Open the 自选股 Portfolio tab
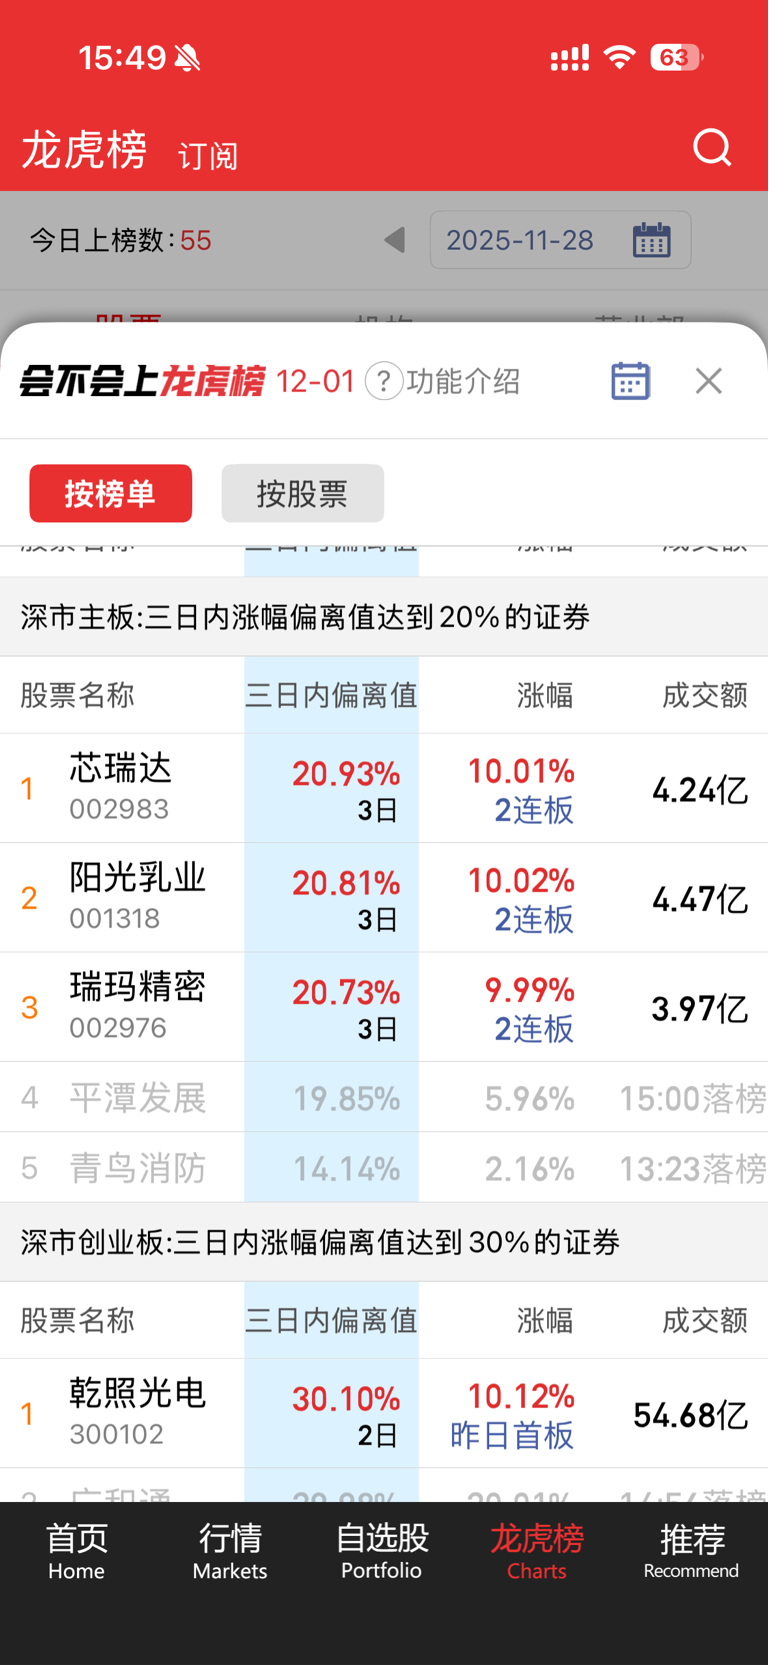 tap(382, 1551)
